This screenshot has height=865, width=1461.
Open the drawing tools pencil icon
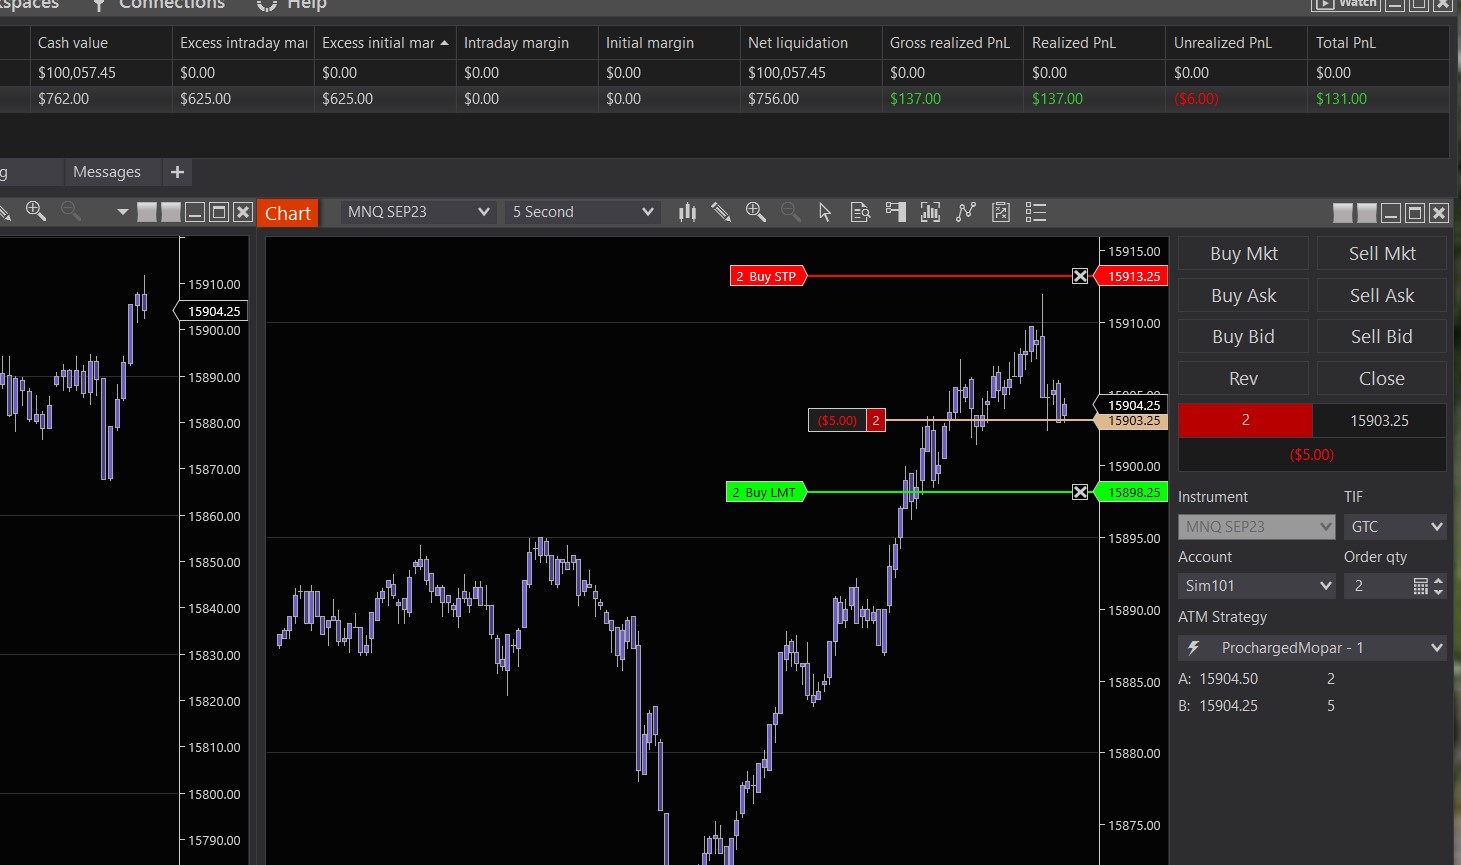(721, 212)
